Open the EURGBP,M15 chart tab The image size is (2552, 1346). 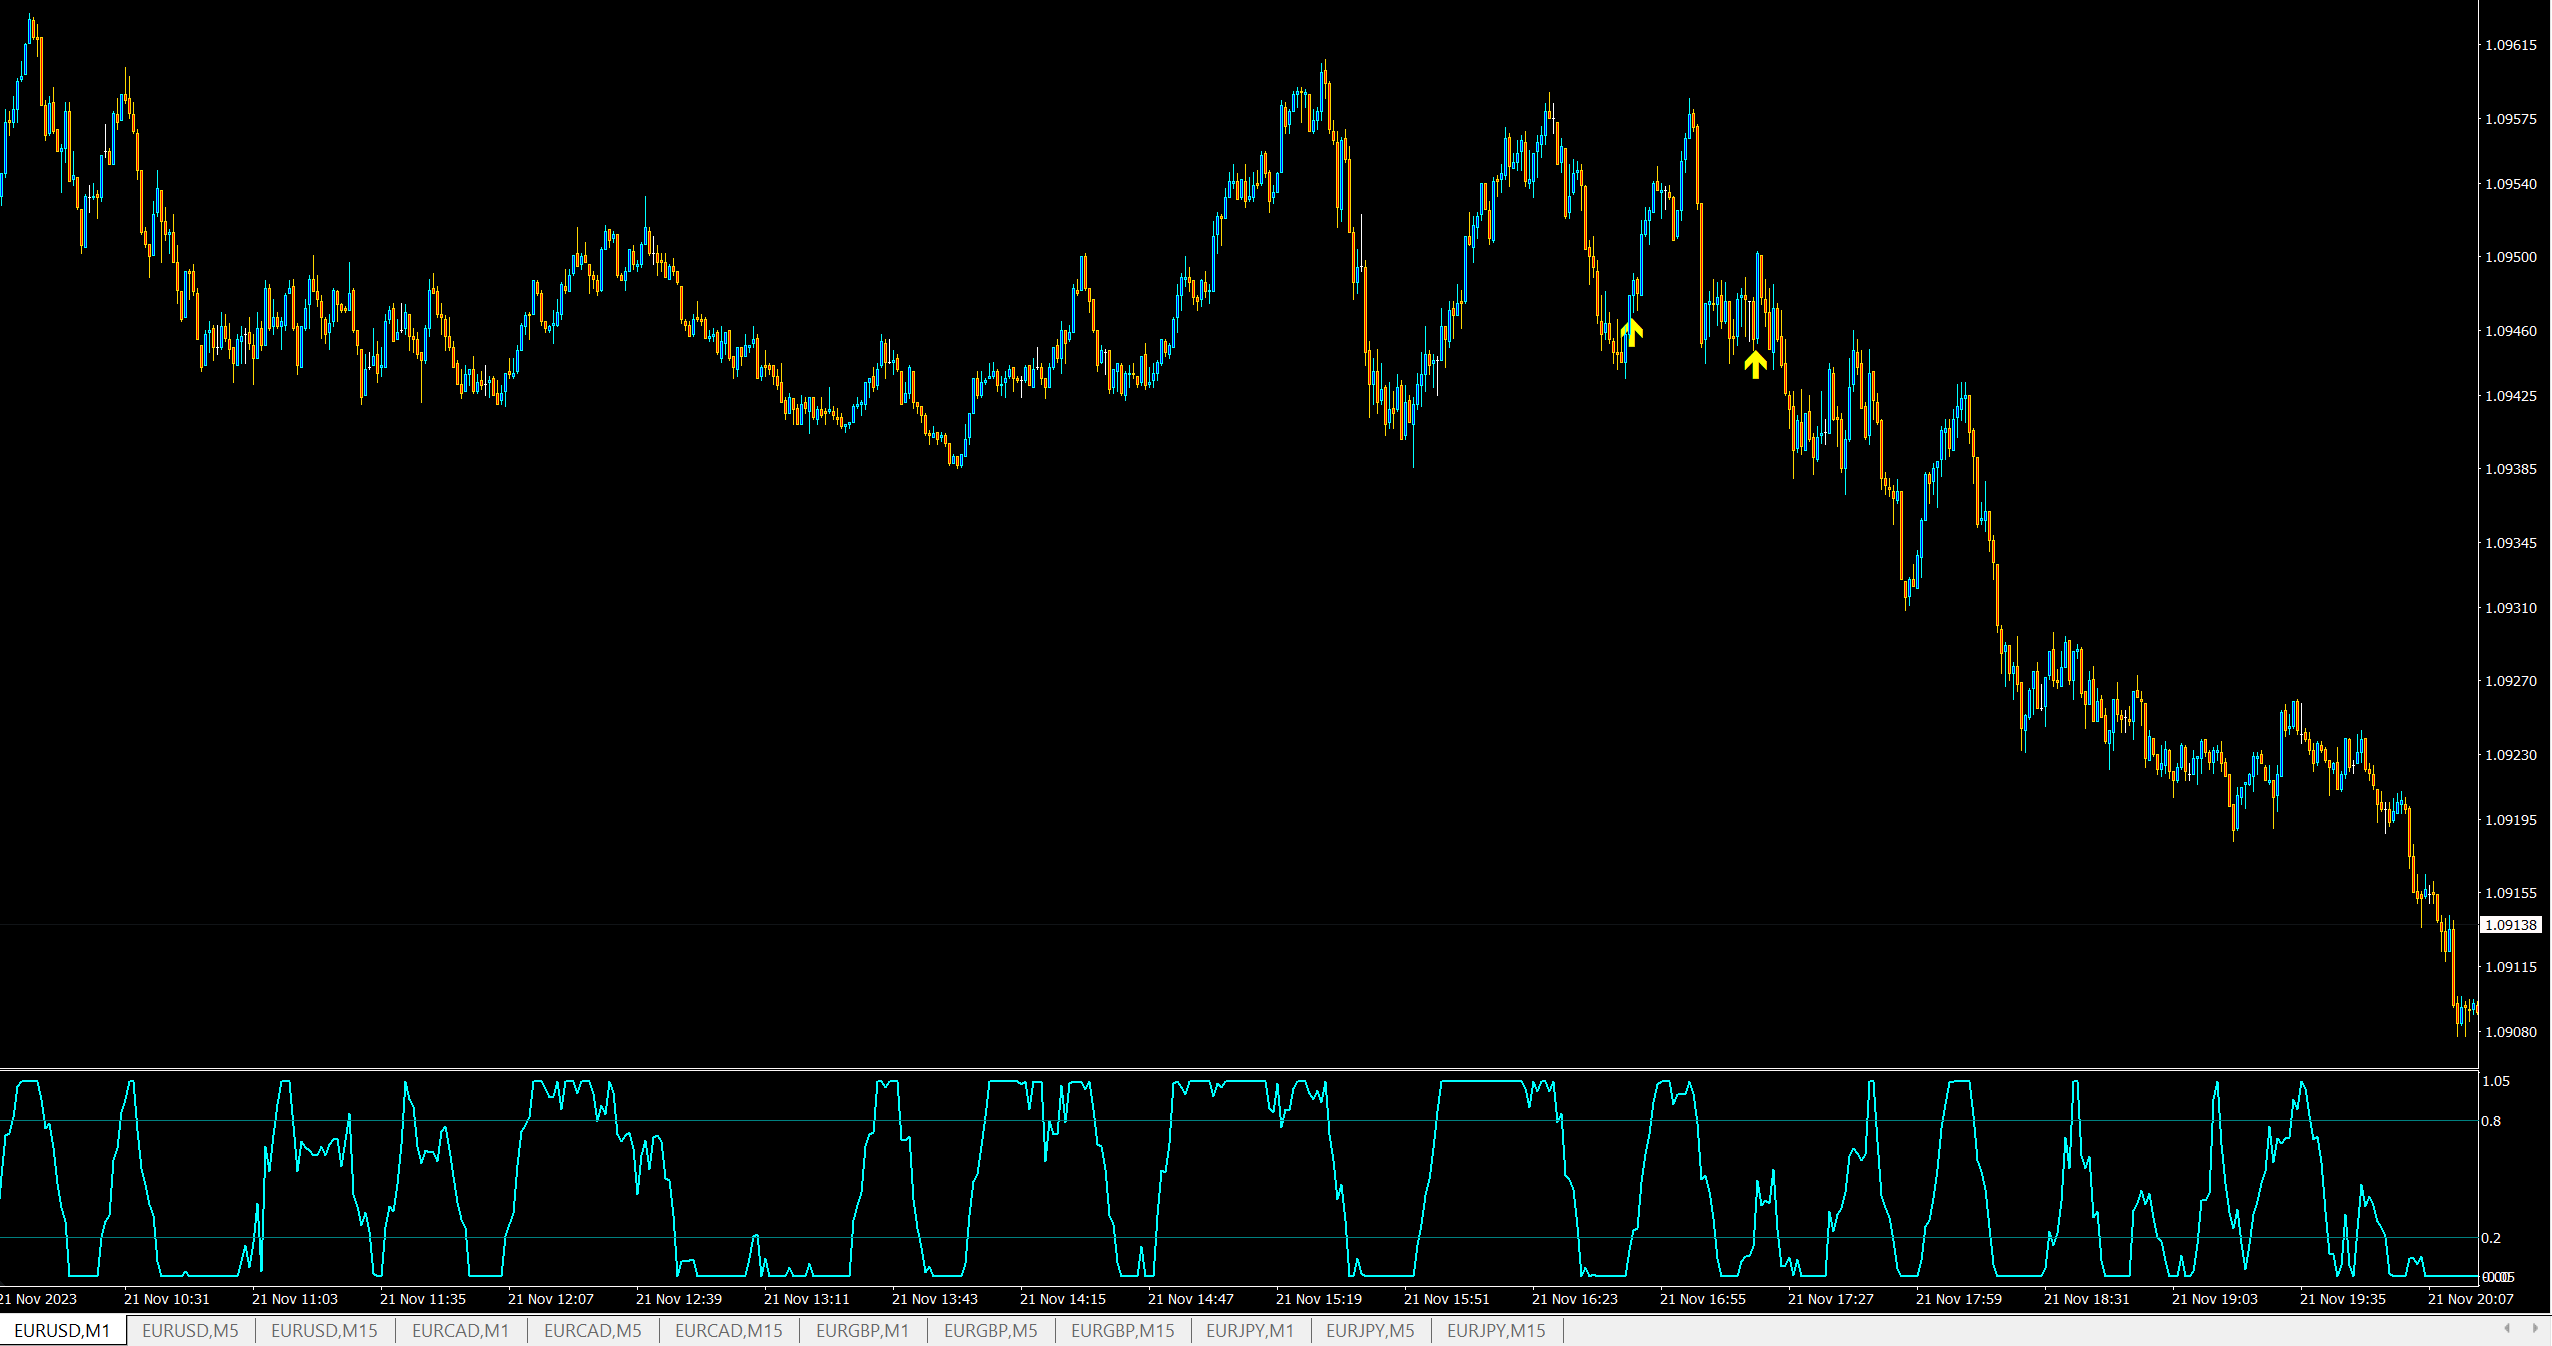coord(1122,1330)
